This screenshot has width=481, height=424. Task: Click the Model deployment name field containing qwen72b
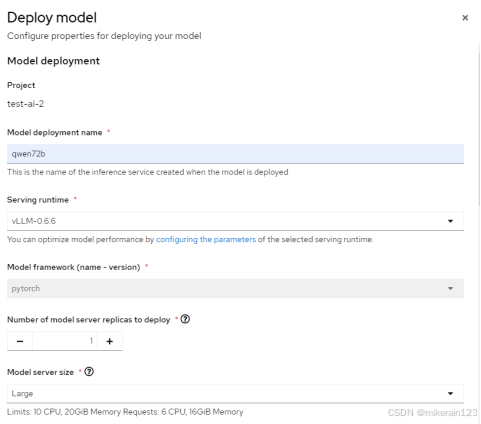[x=235, y=154]
